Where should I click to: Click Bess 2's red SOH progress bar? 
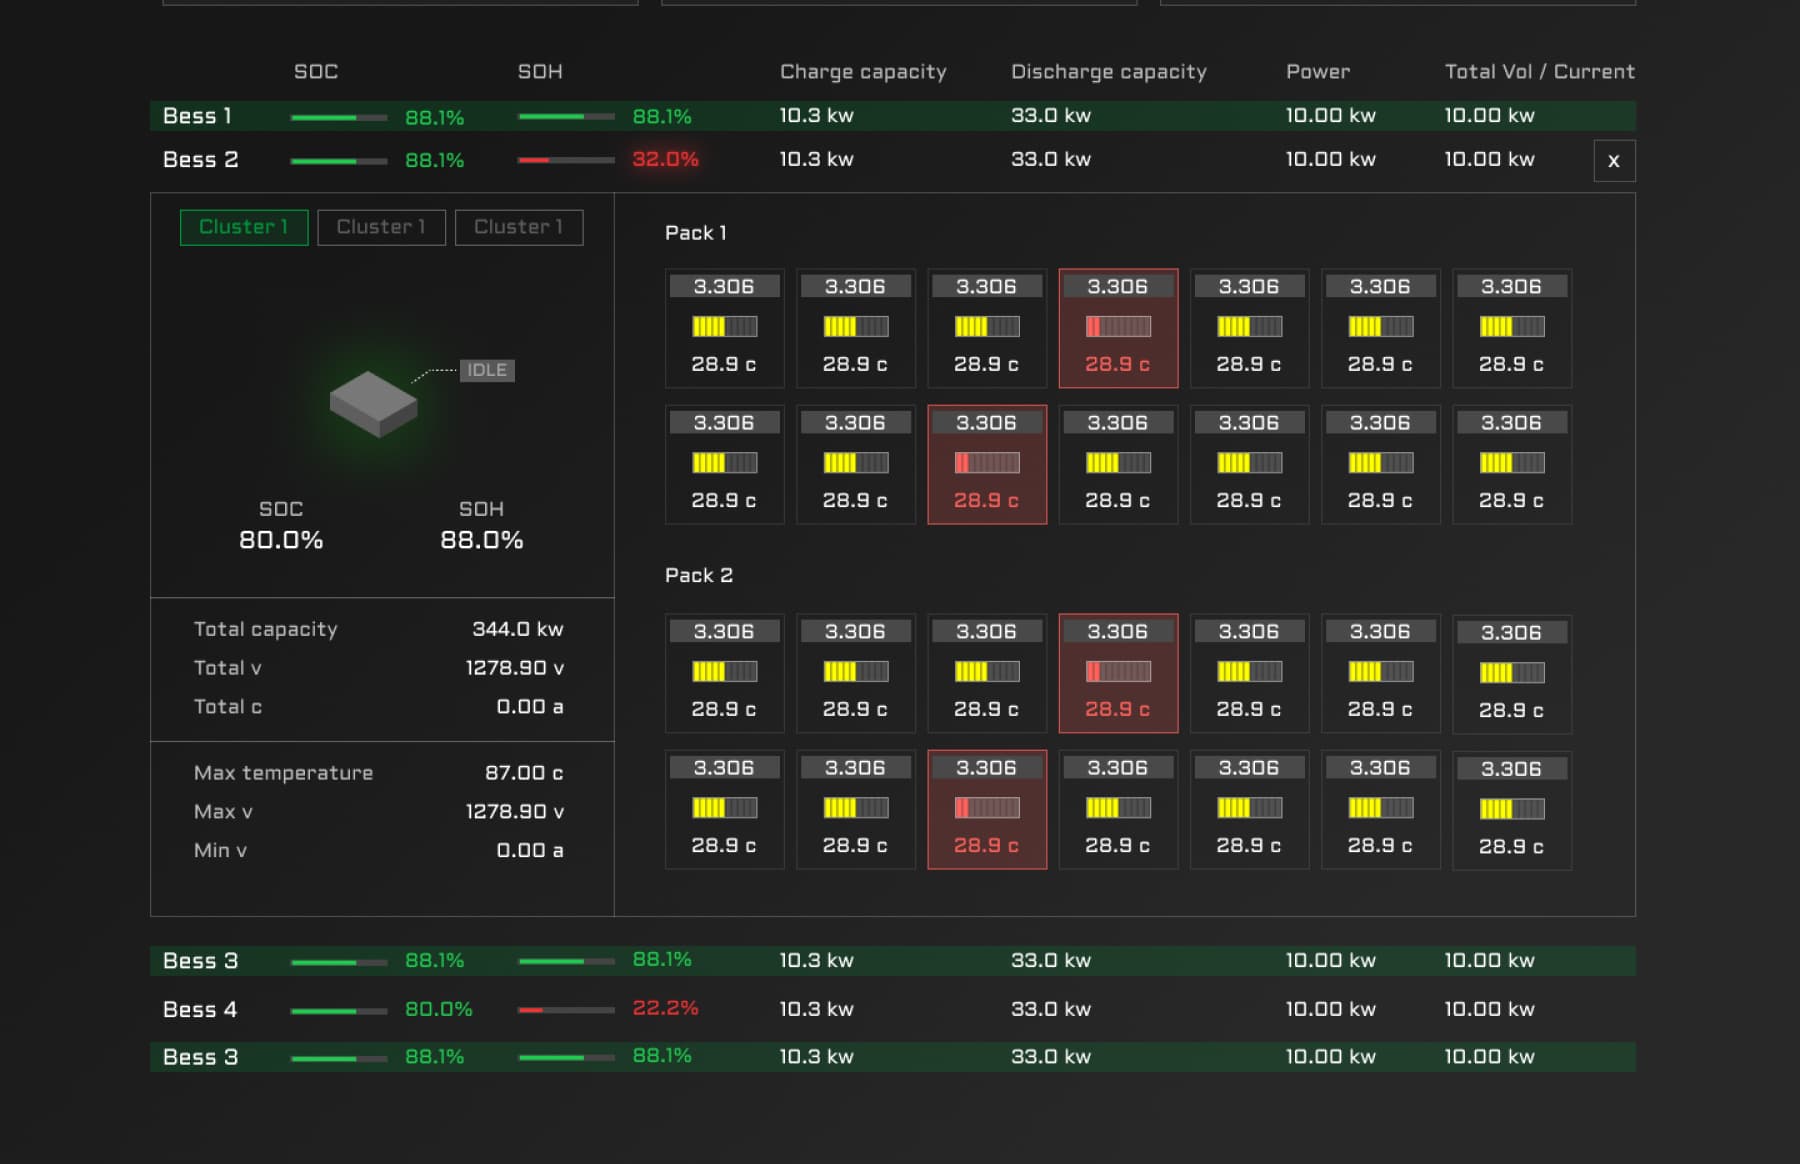[563, 159]
